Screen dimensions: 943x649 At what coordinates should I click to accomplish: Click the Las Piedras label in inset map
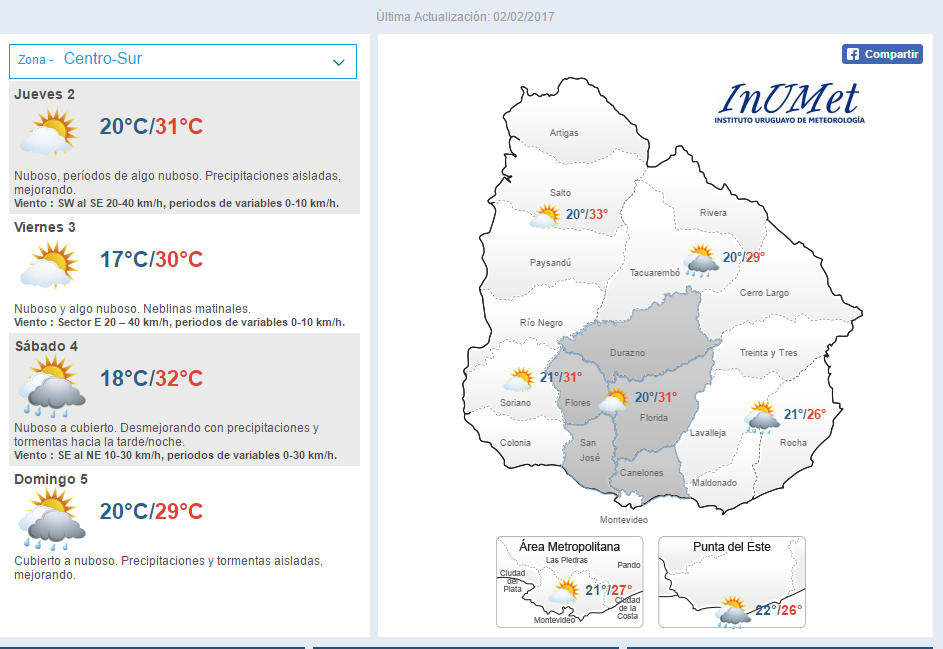click(x=567, y=560)
